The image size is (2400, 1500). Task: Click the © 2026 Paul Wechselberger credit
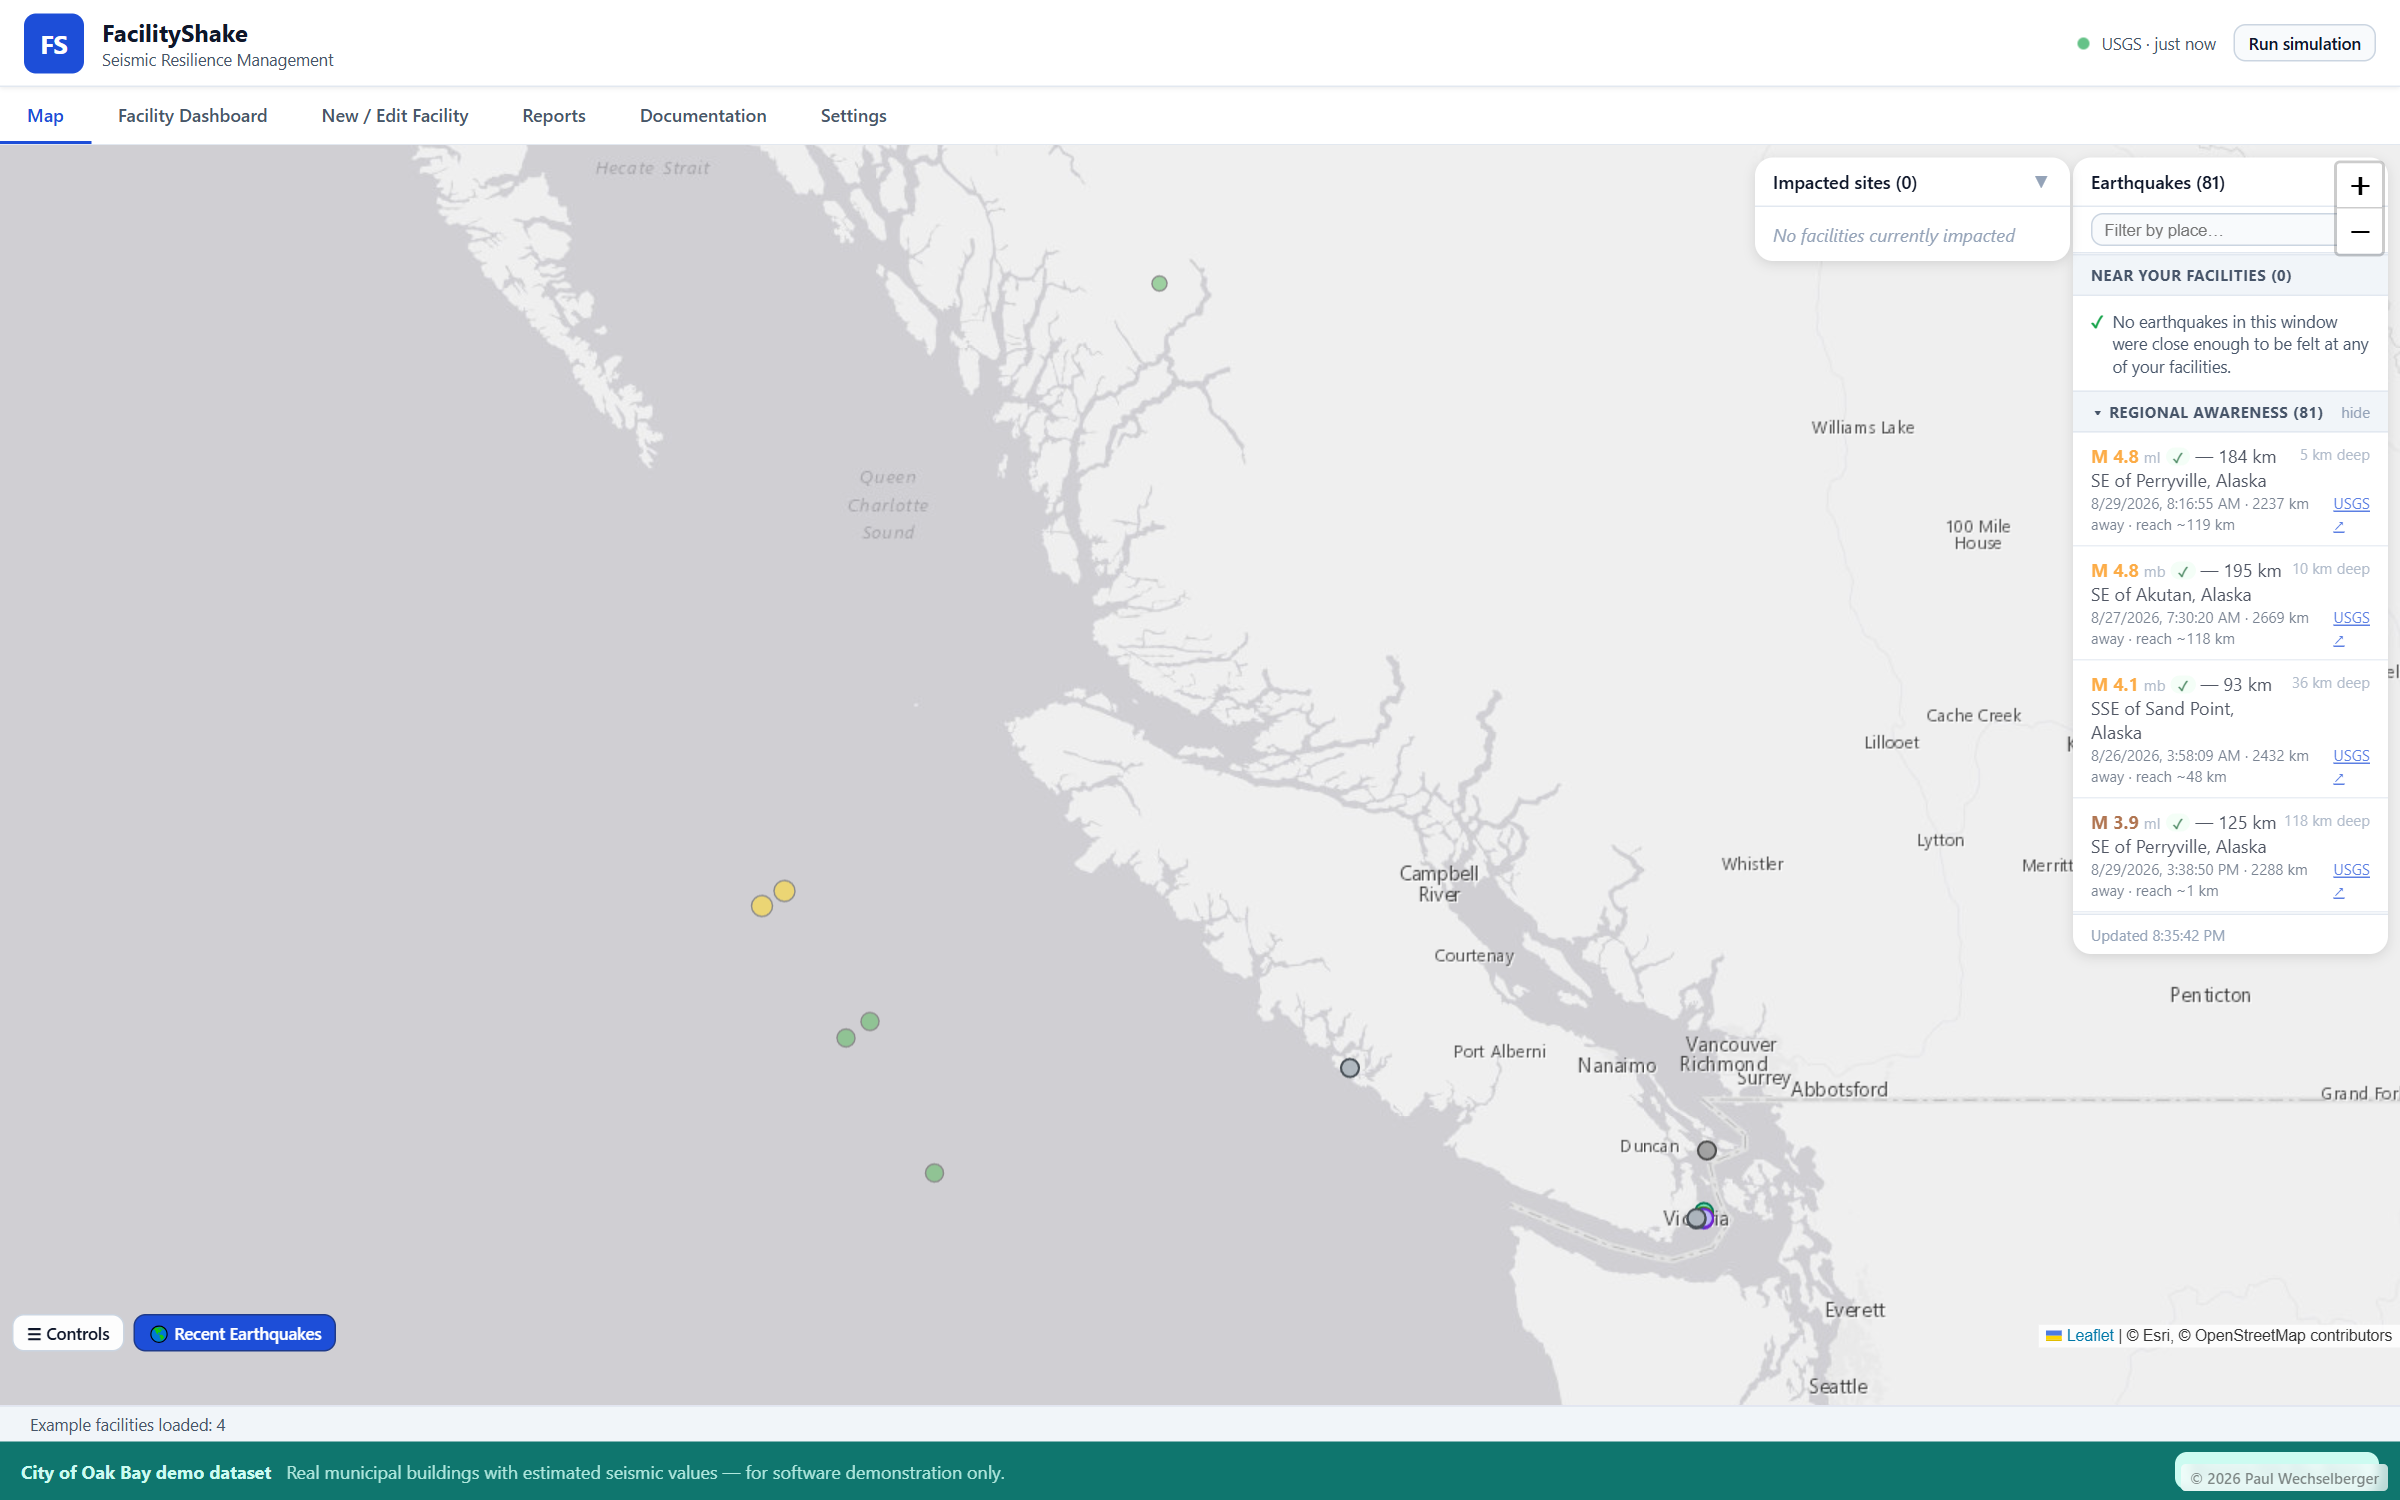coord(2285,1478)
